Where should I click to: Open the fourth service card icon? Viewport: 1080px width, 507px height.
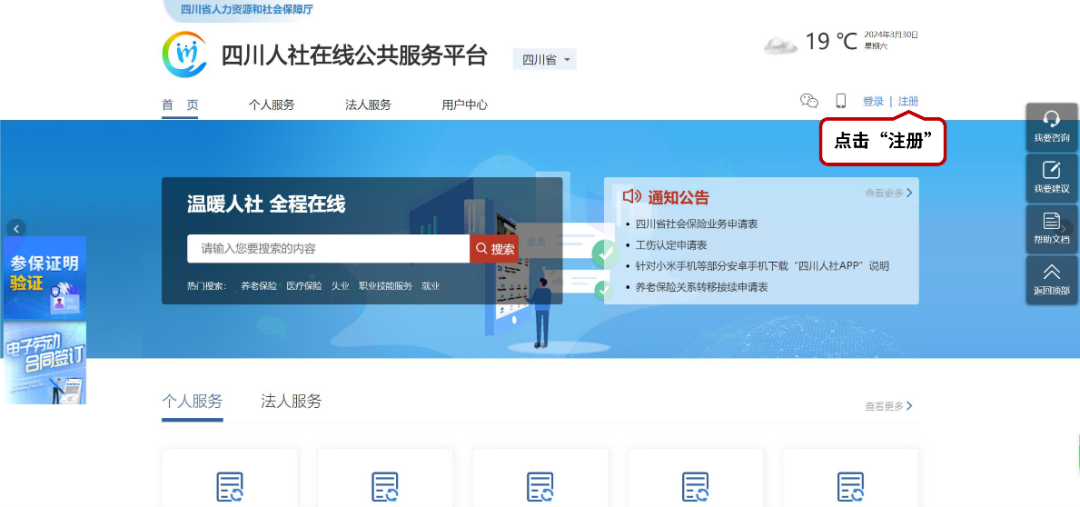point(695,486)
